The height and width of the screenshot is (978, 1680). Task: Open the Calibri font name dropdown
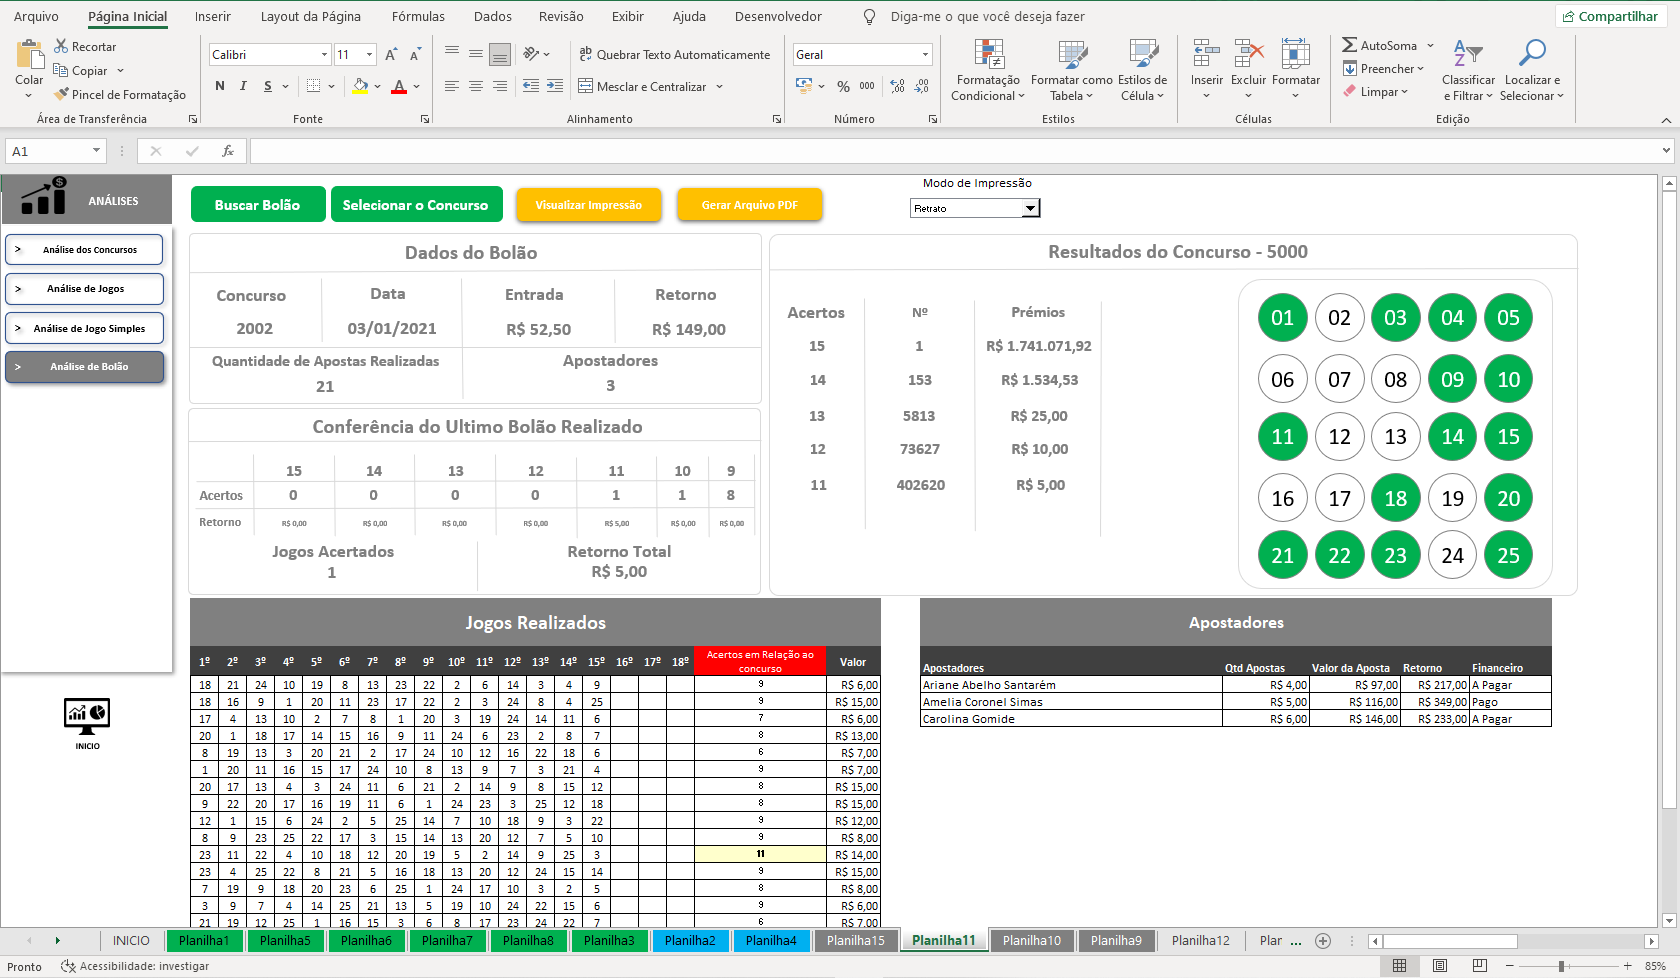[x=324, y=54]
